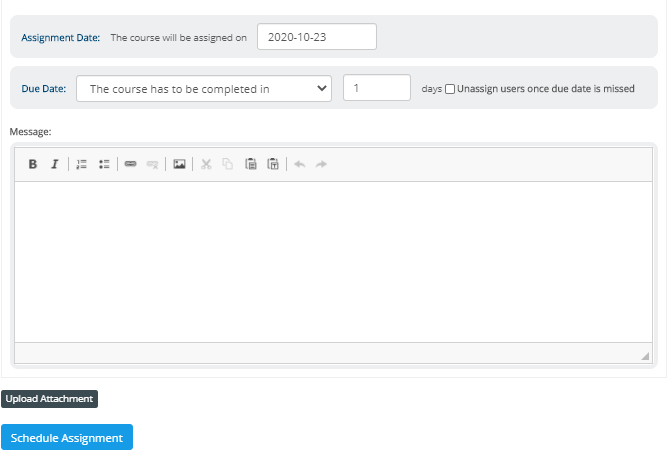
Task: Click the copy icon
Action: (228, 164)
